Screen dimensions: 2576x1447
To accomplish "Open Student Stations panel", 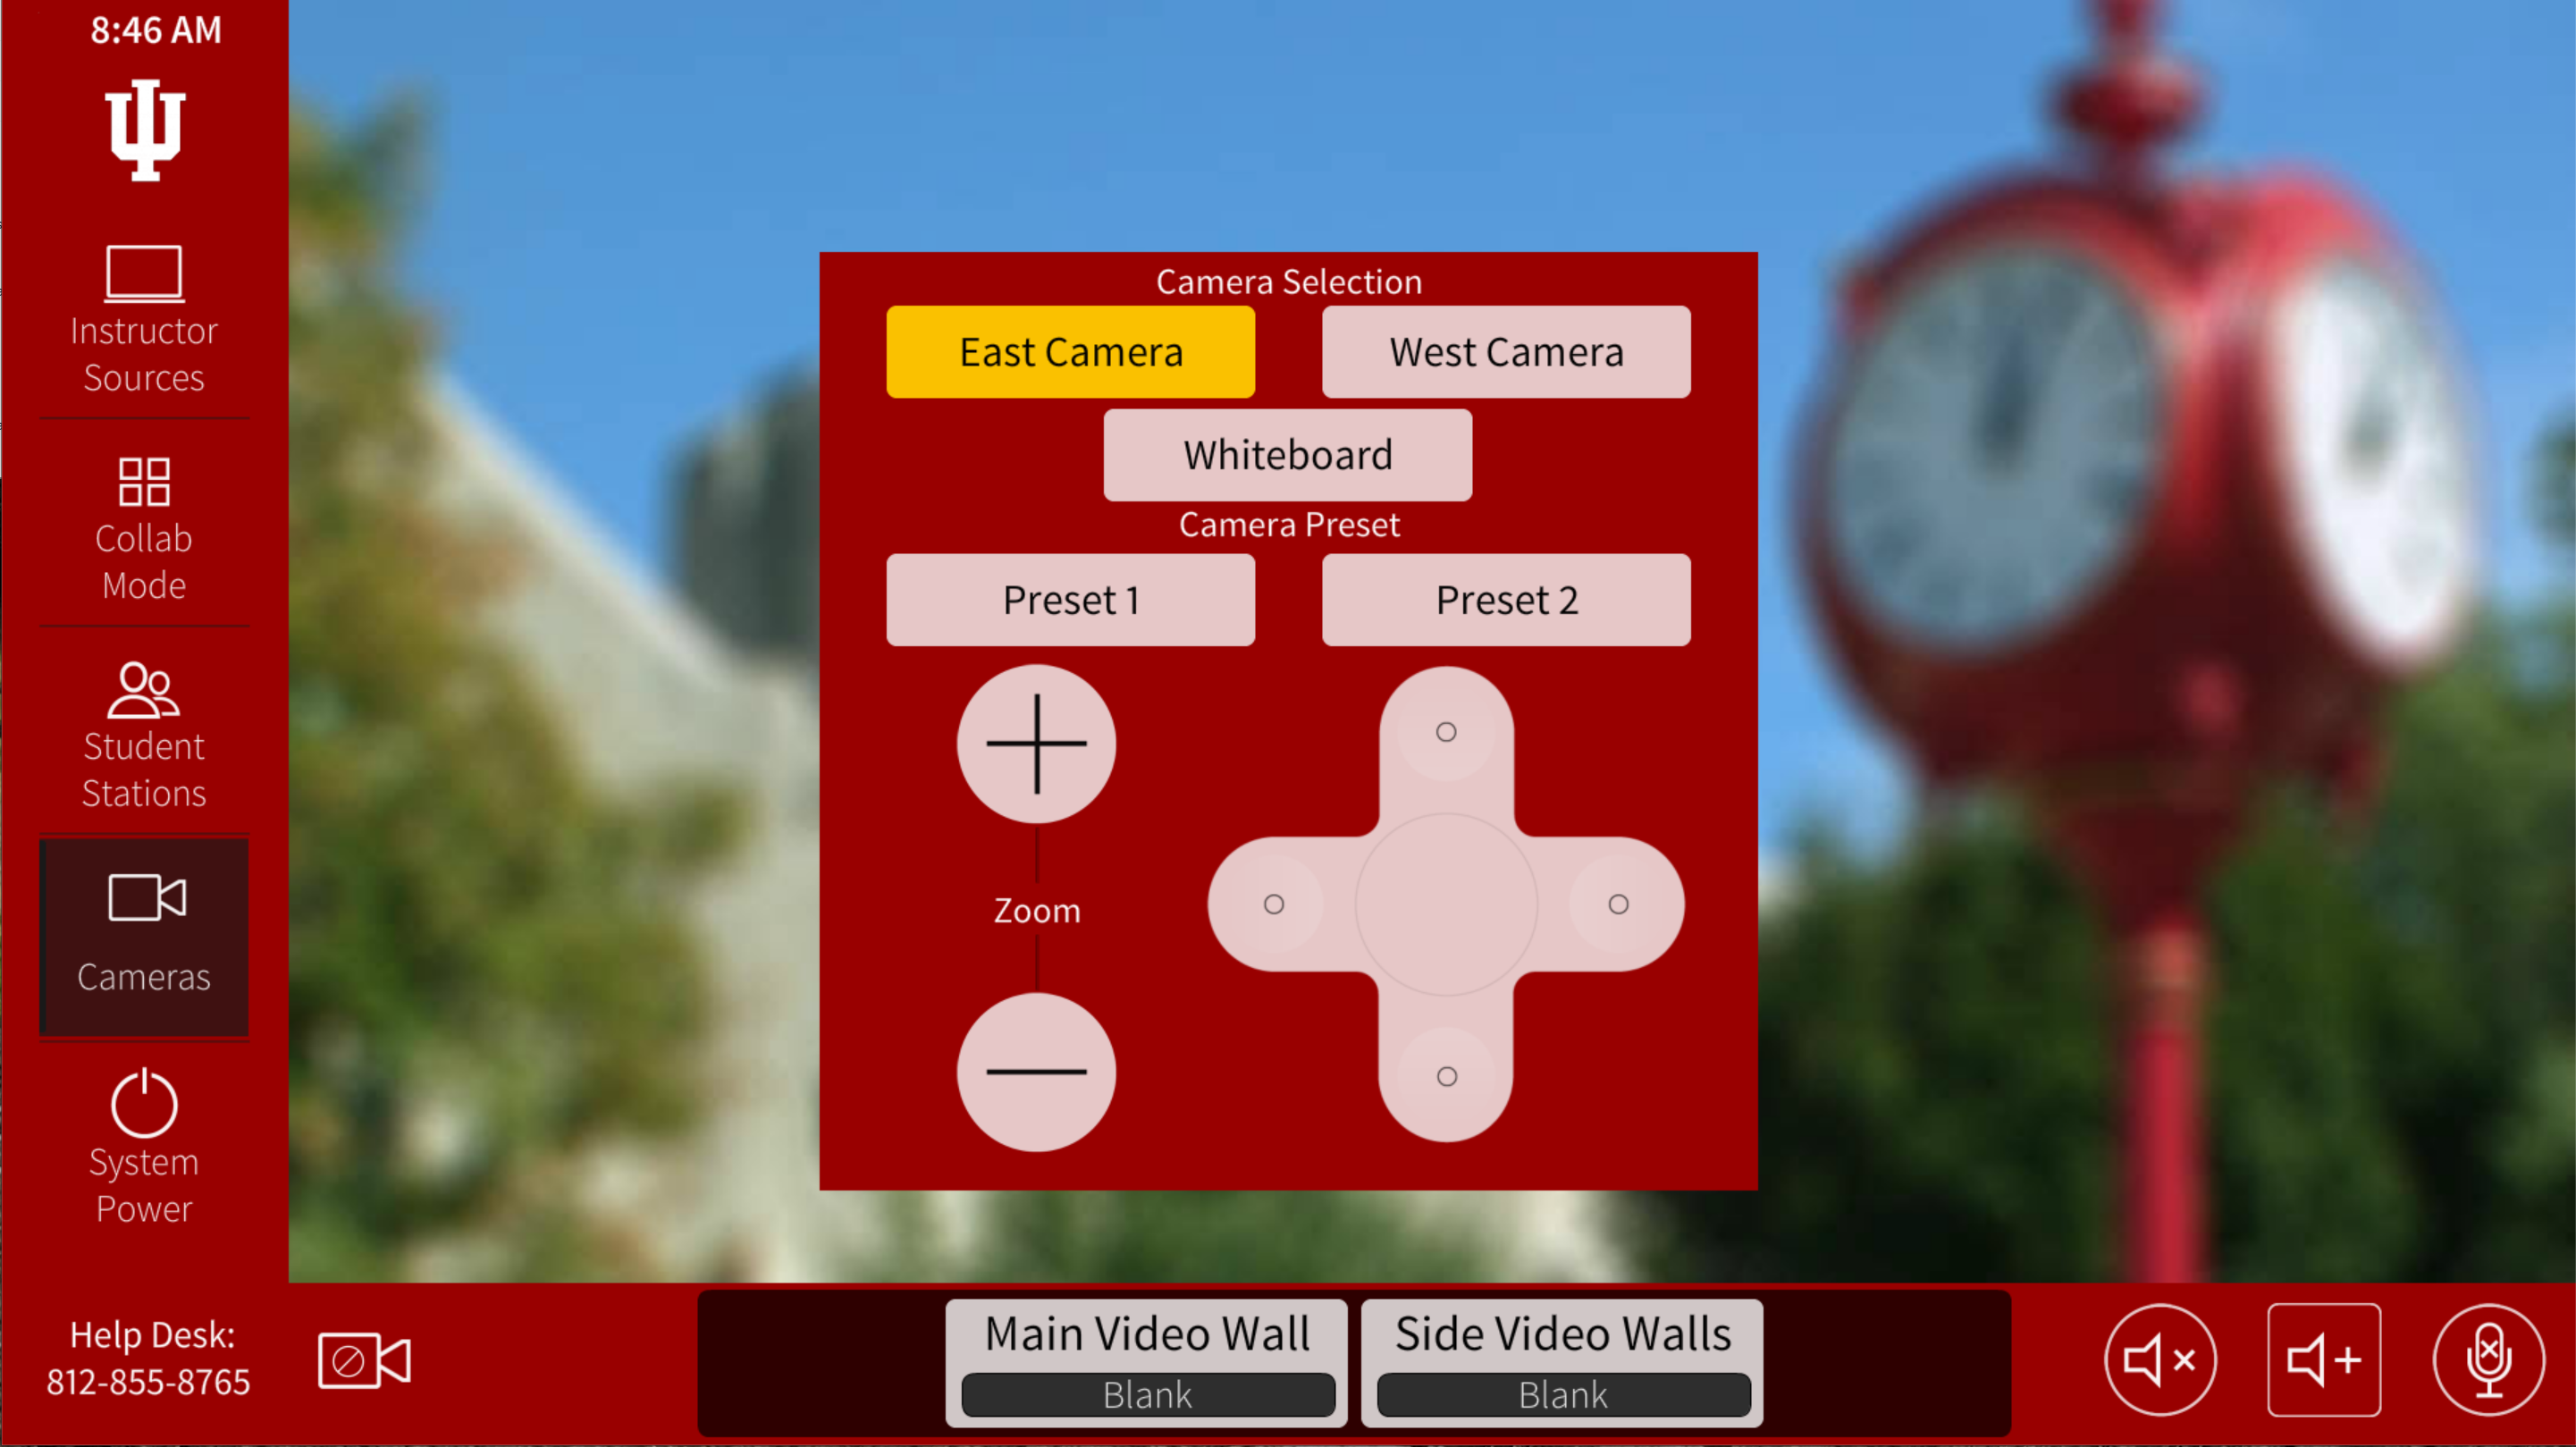I will [x=141, y=732].
